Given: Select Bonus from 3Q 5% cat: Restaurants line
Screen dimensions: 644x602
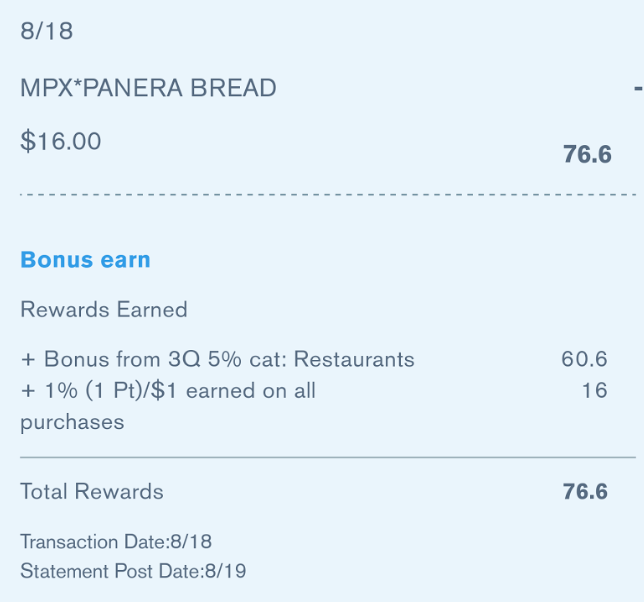Looking at the screenshot, I should [218, 359].
